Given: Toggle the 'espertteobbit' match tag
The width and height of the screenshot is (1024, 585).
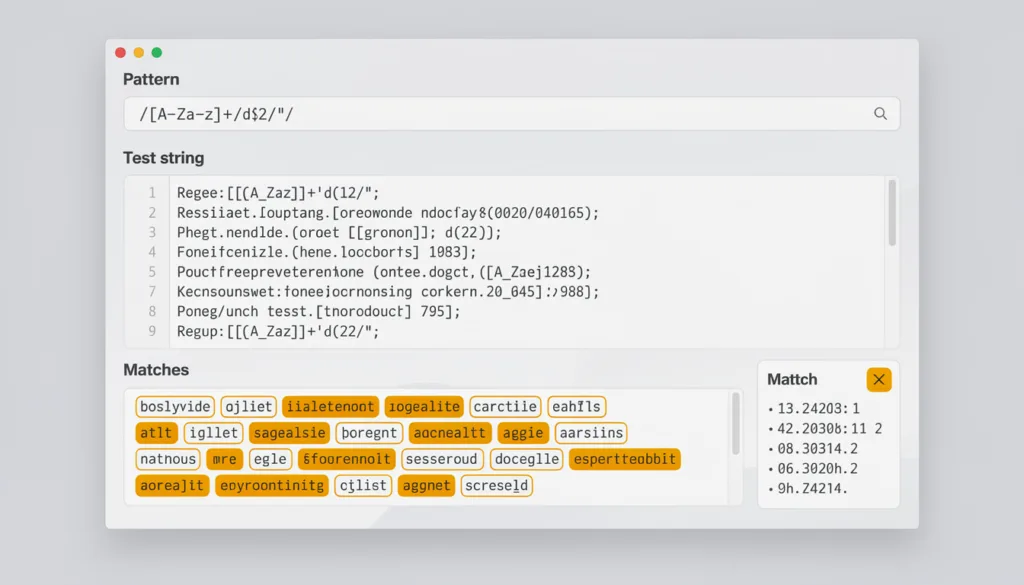Looking at the screenshot, I should point(624,459).
